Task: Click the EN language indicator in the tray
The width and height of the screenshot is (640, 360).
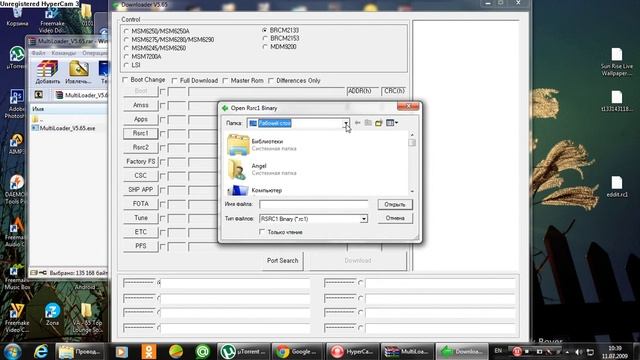Action: (498, 351)
